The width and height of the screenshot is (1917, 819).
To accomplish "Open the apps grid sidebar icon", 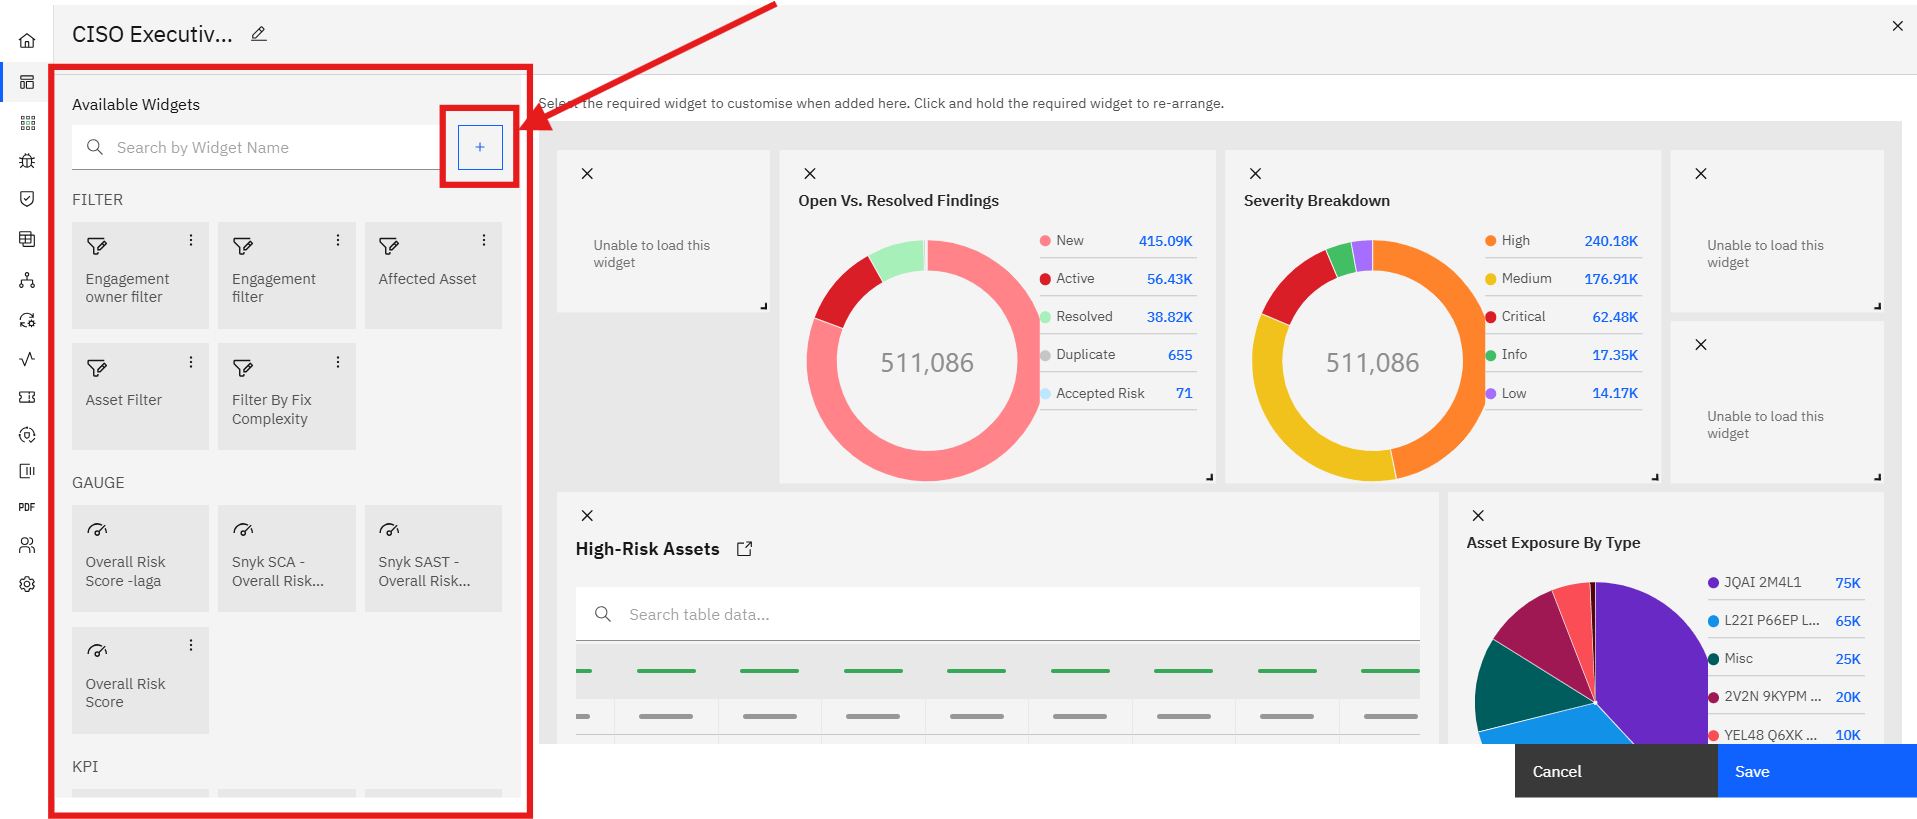I will (27, 122).
